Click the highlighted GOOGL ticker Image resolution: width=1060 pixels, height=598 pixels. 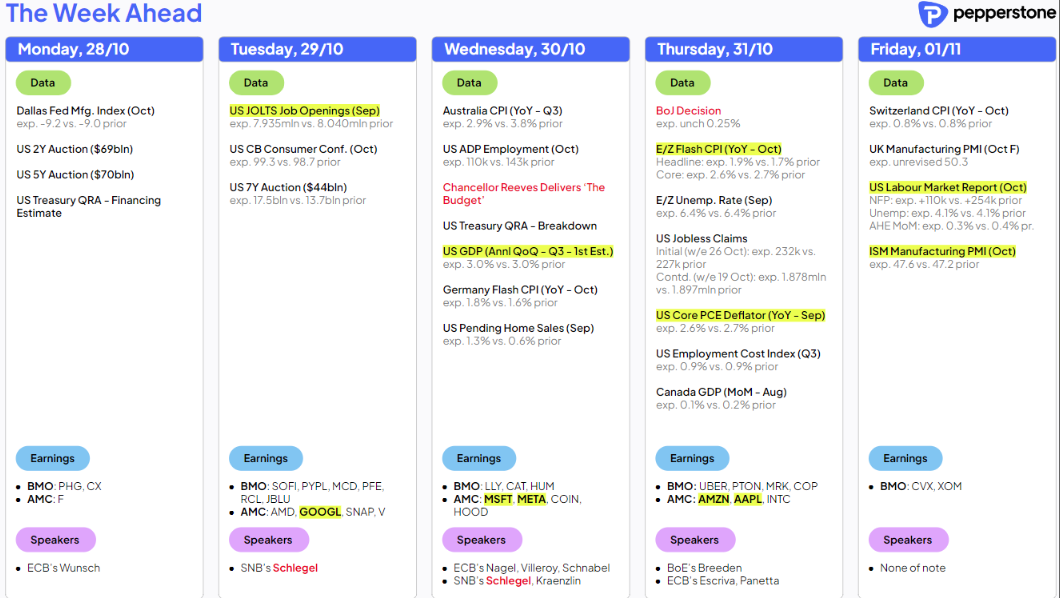pos(320,512)
